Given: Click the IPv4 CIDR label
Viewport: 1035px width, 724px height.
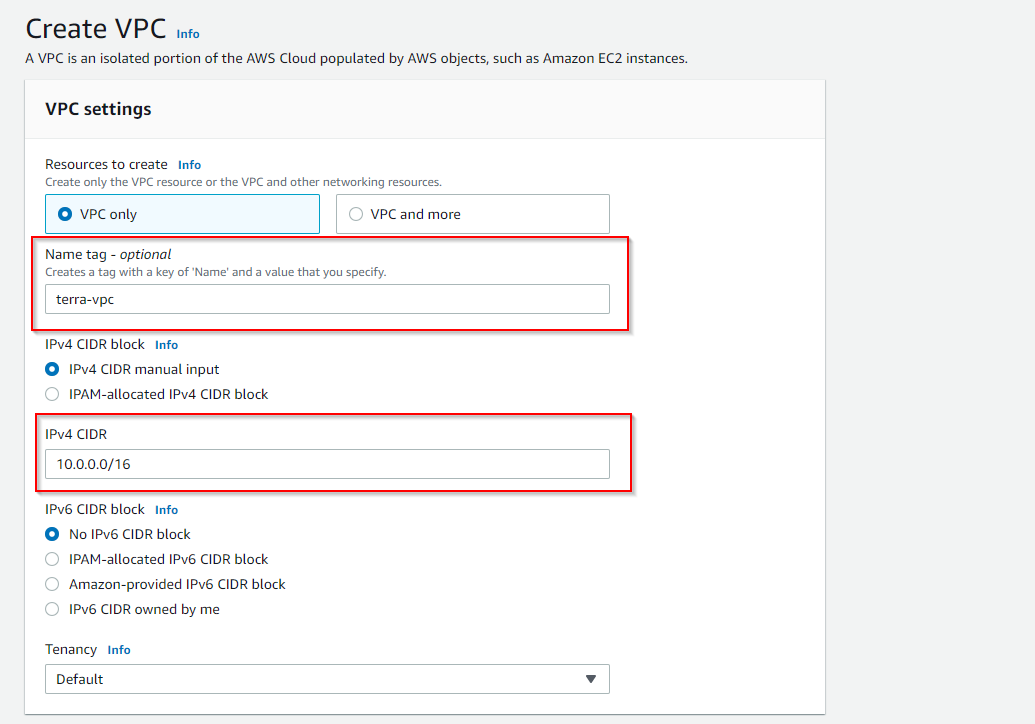Looking at the screenshot, I should [76, 434].
